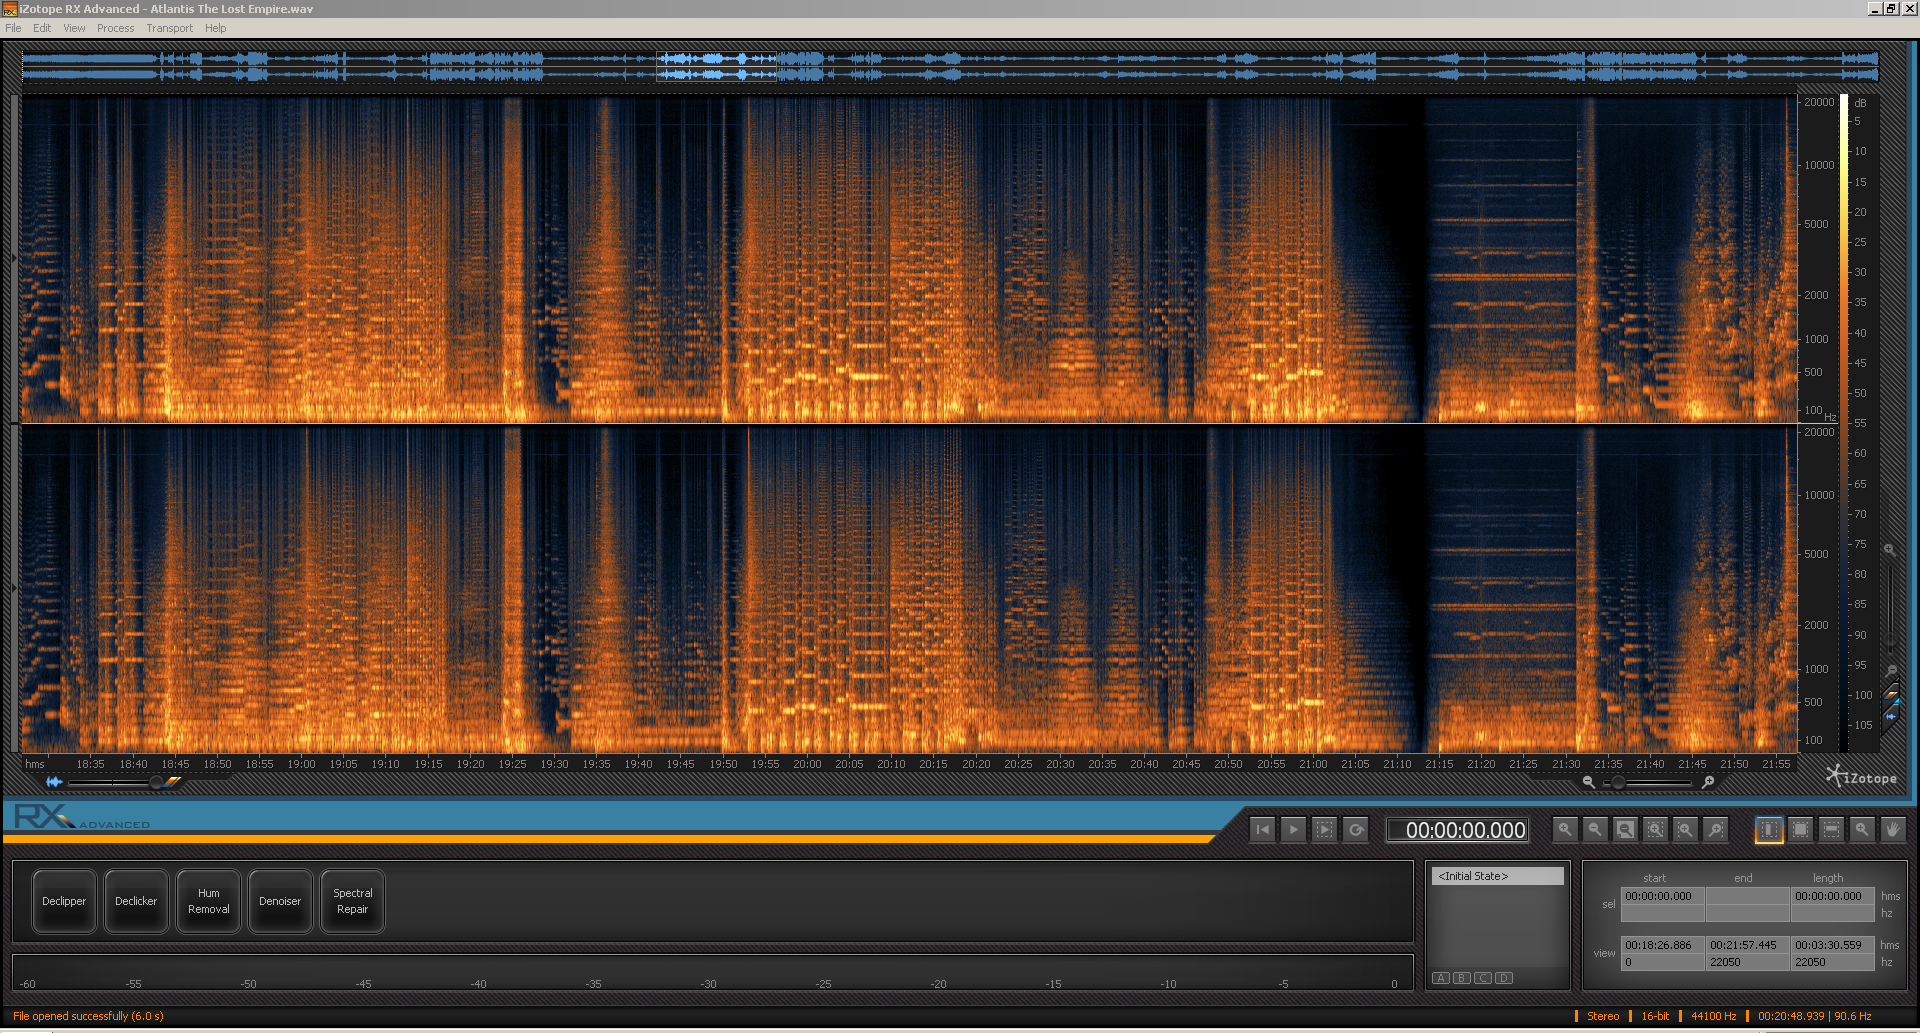
Task: Toggle compare setting slot A
Action: click(1441, 978)
